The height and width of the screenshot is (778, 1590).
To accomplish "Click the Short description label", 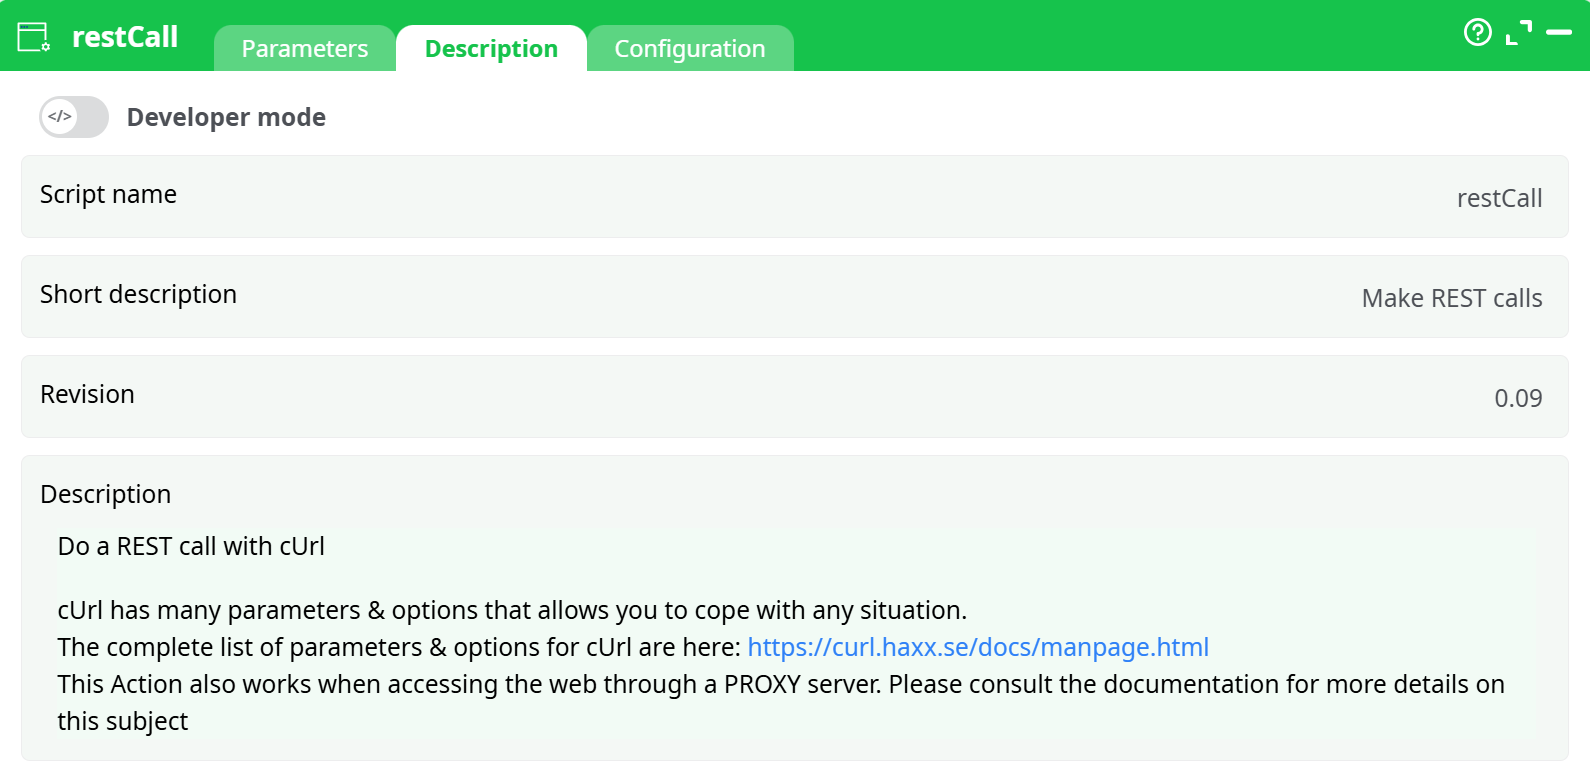I will point(138,294).
